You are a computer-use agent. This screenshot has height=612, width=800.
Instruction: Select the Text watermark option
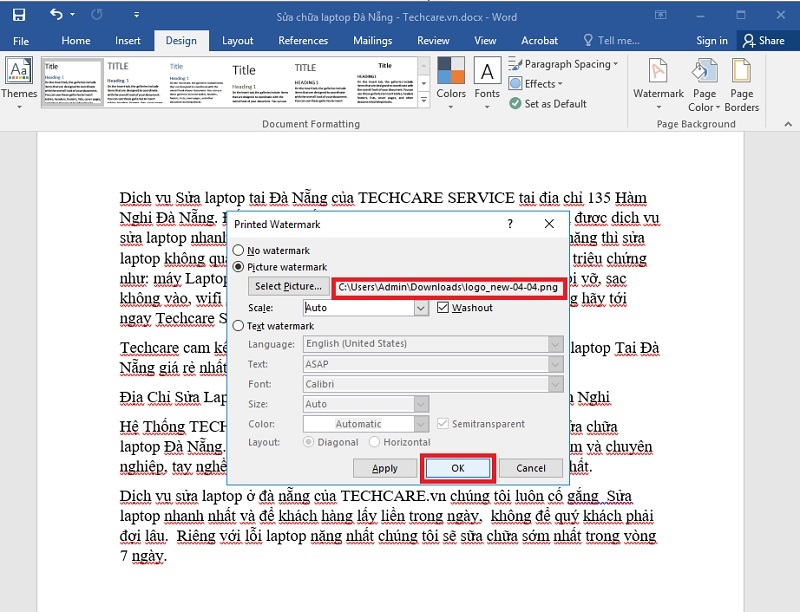click(239, 326)
